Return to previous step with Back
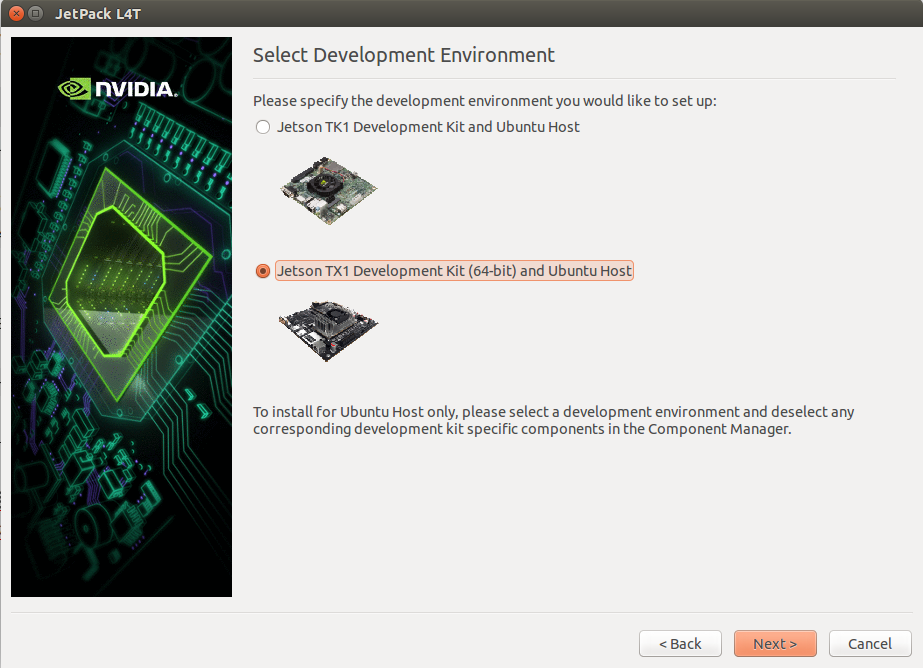Image resolution: width=923 pixels, height=668 pixels. tap(680, 643)
